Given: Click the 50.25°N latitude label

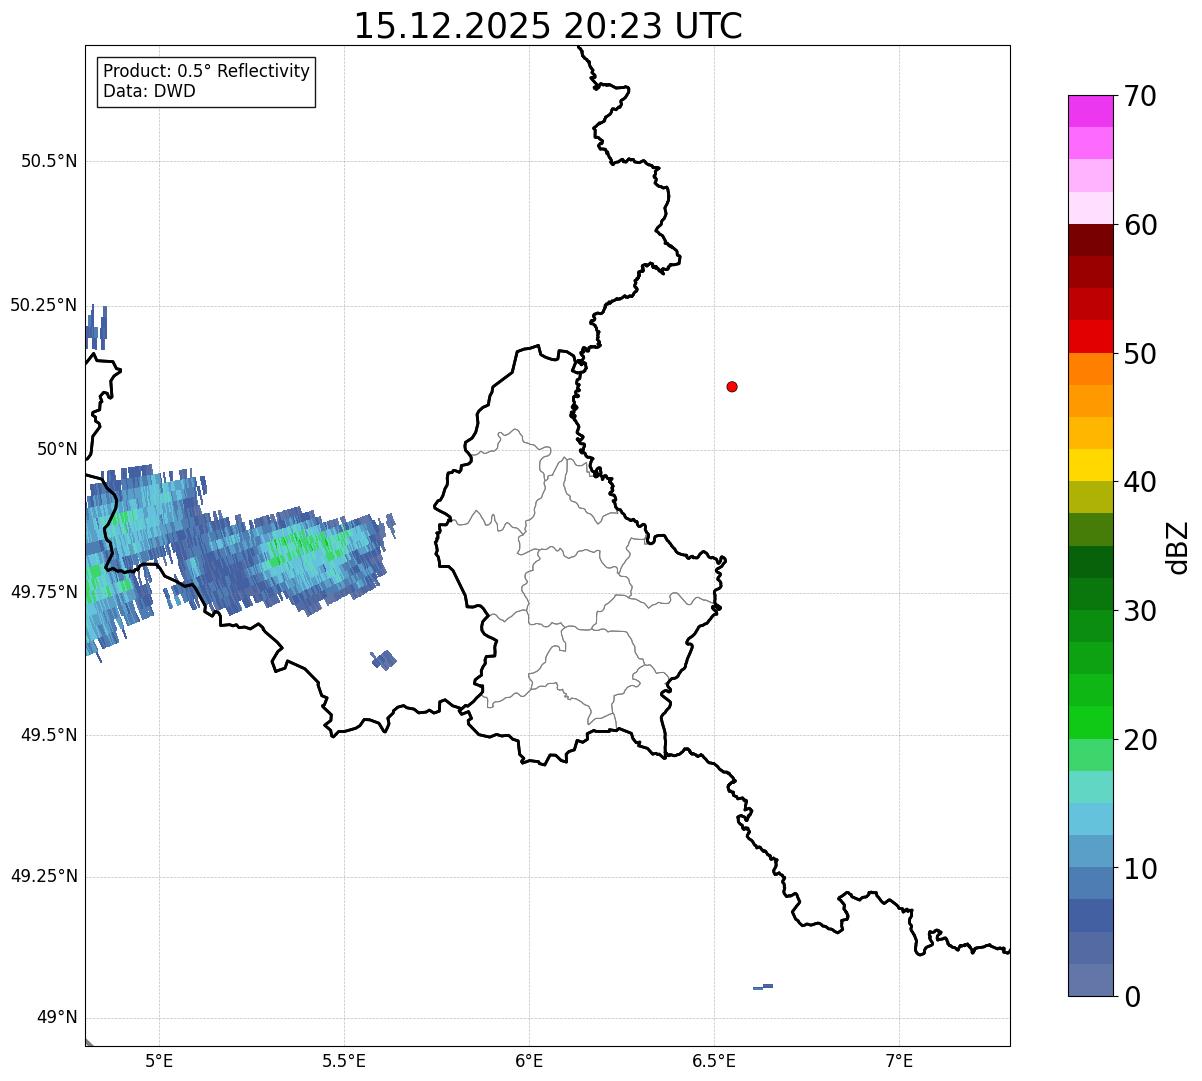Looking at the screenshot, I should pos(44,305).
